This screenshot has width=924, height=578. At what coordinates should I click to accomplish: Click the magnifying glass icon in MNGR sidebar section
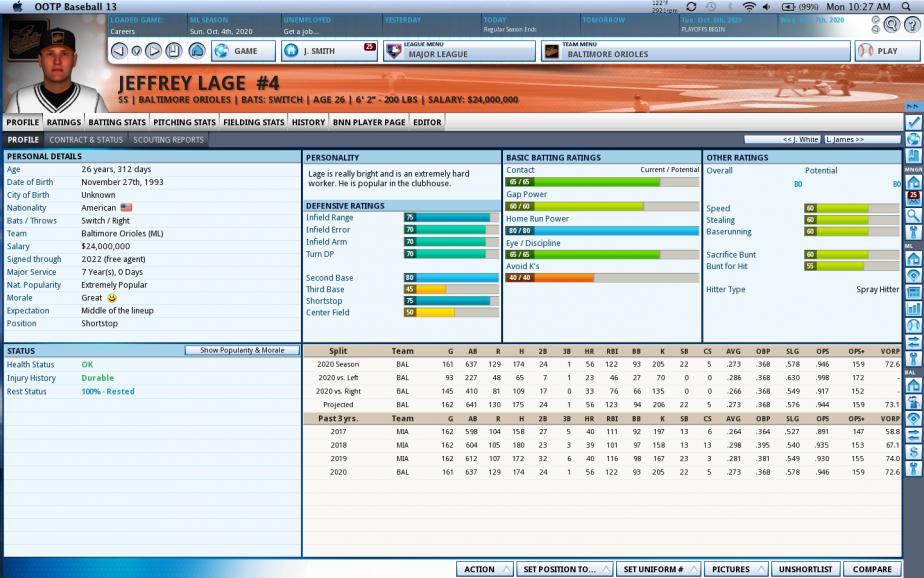point(913,215)
